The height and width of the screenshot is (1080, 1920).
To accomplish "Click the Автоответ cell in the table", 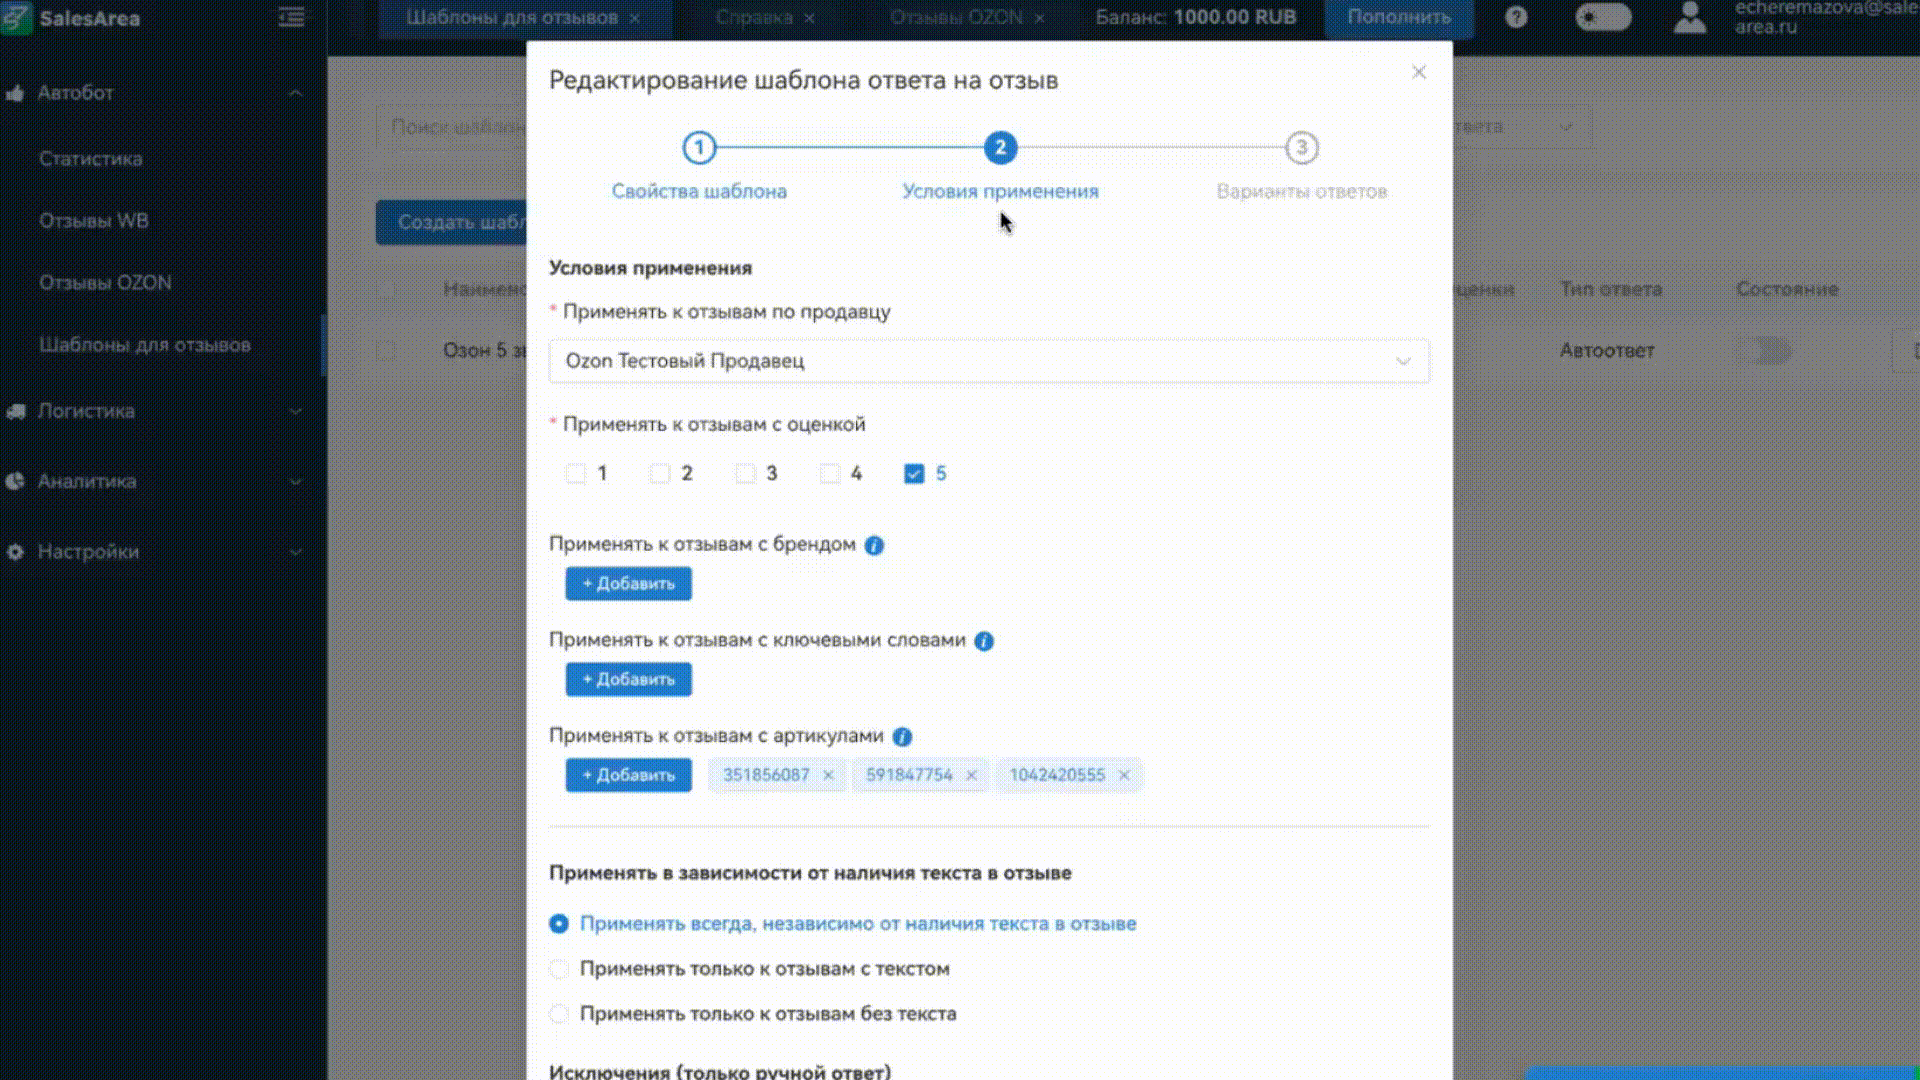I will pos(1607,351).
